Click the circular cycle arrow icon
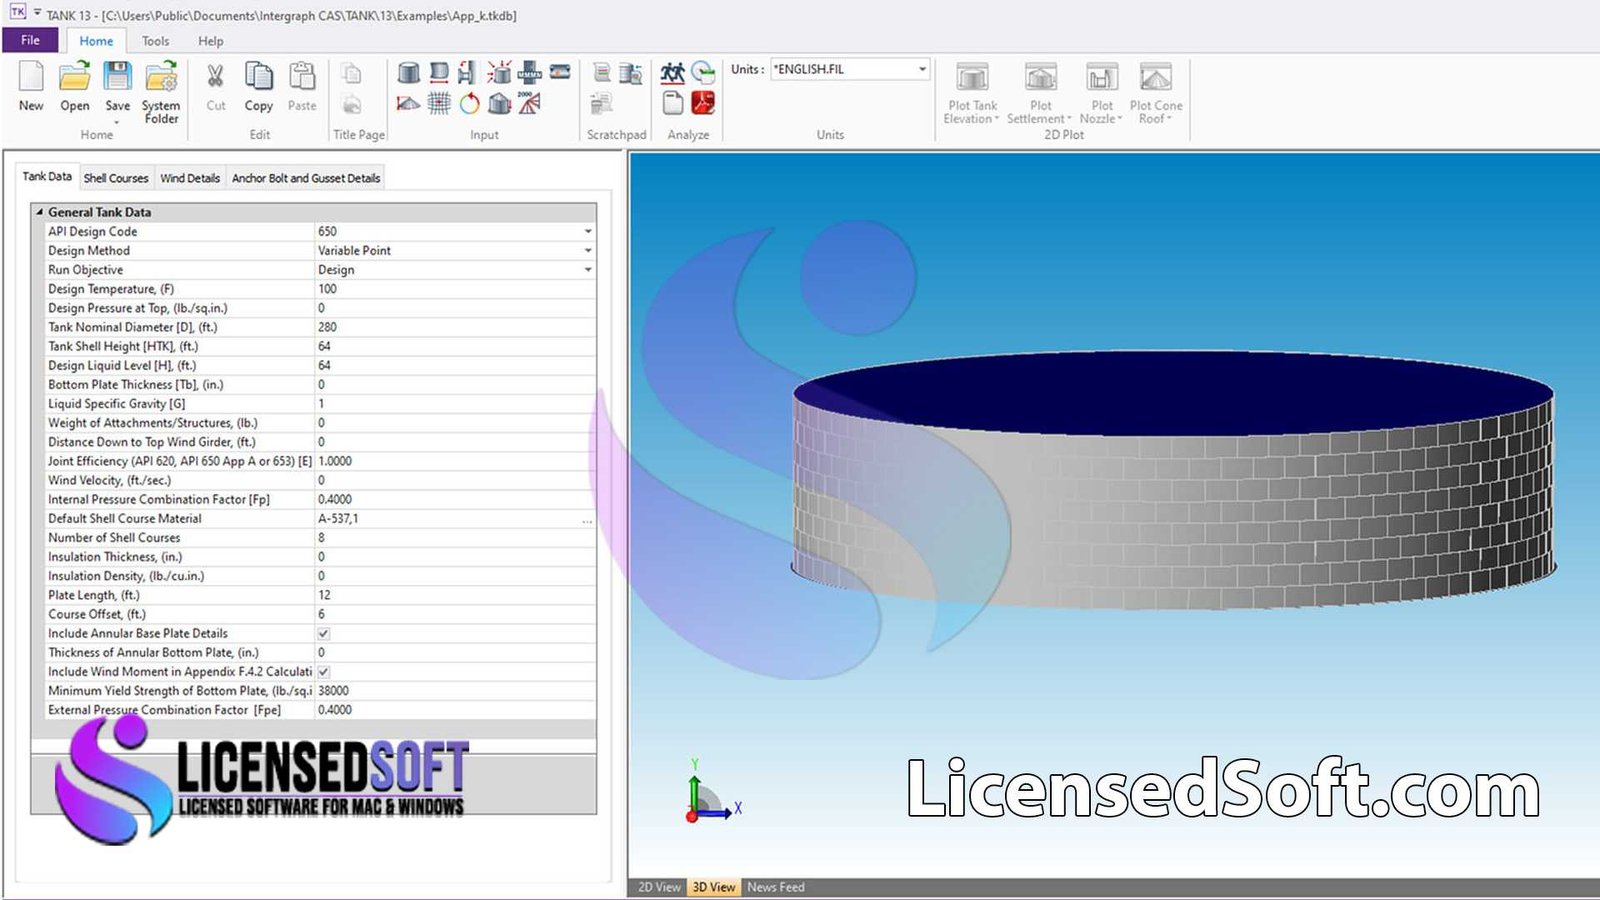This screenshot has width=1600, height=900. tap(469, 103)
